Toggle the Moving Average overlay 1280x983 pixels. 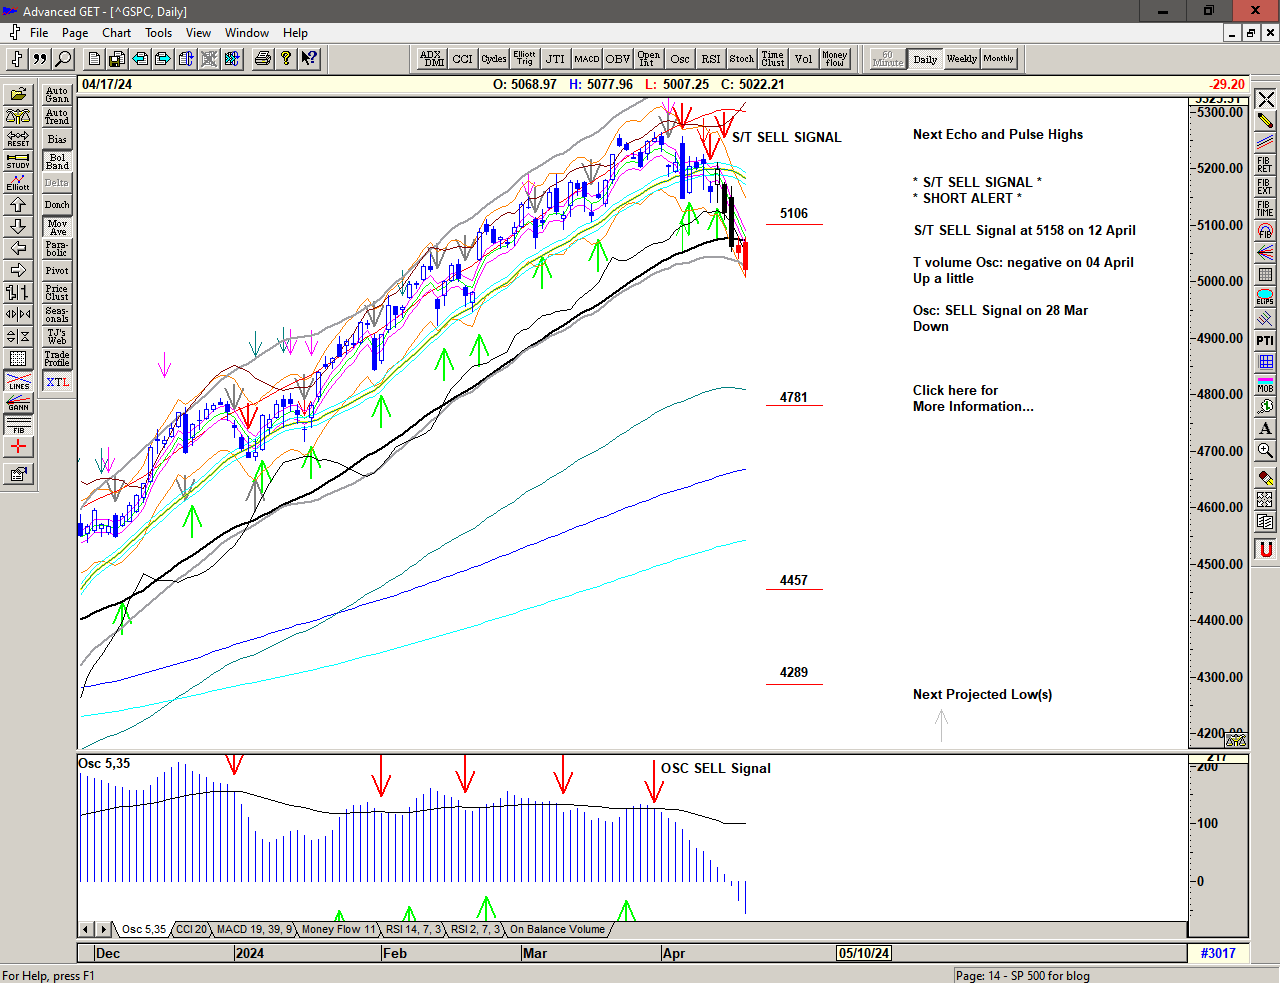(x=57, y=227)
